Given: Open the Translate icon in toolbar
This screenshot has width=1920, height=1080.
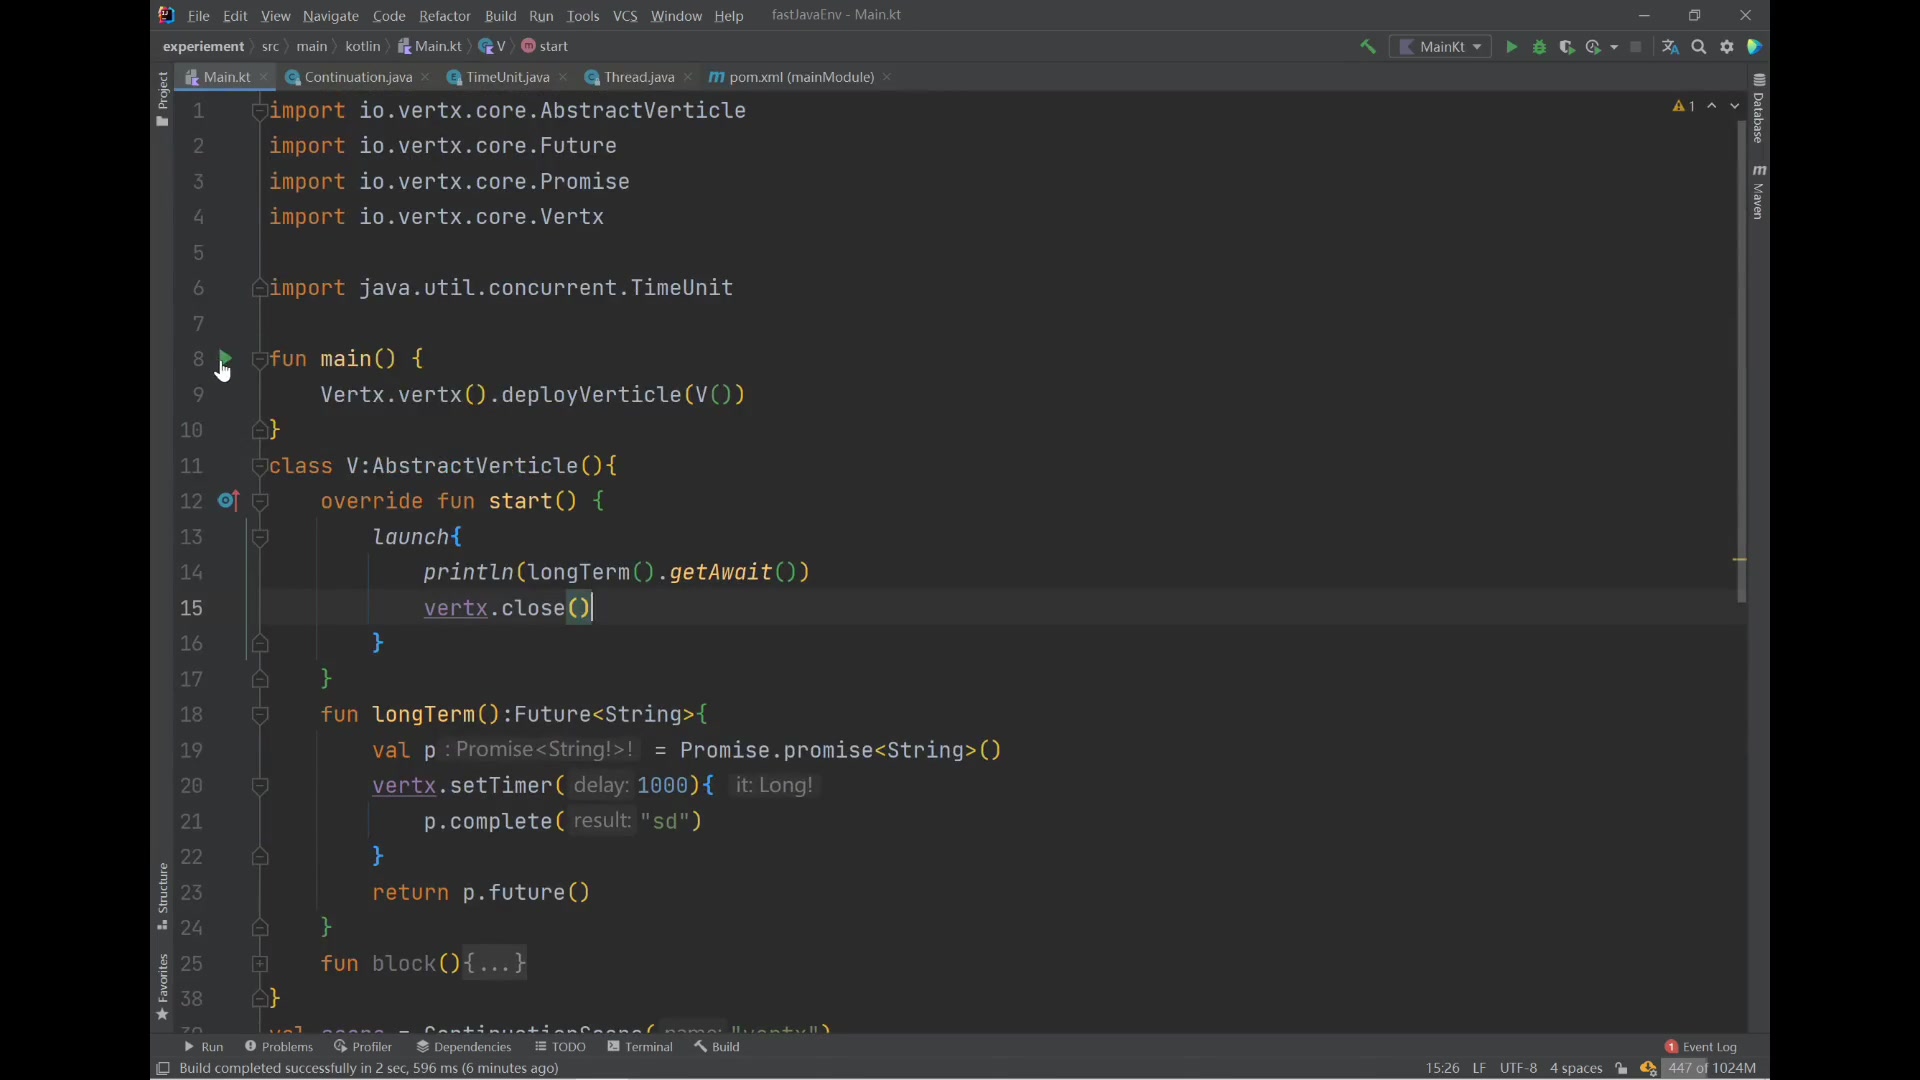Looking at the screenshot, I should tap(1670, 47).
